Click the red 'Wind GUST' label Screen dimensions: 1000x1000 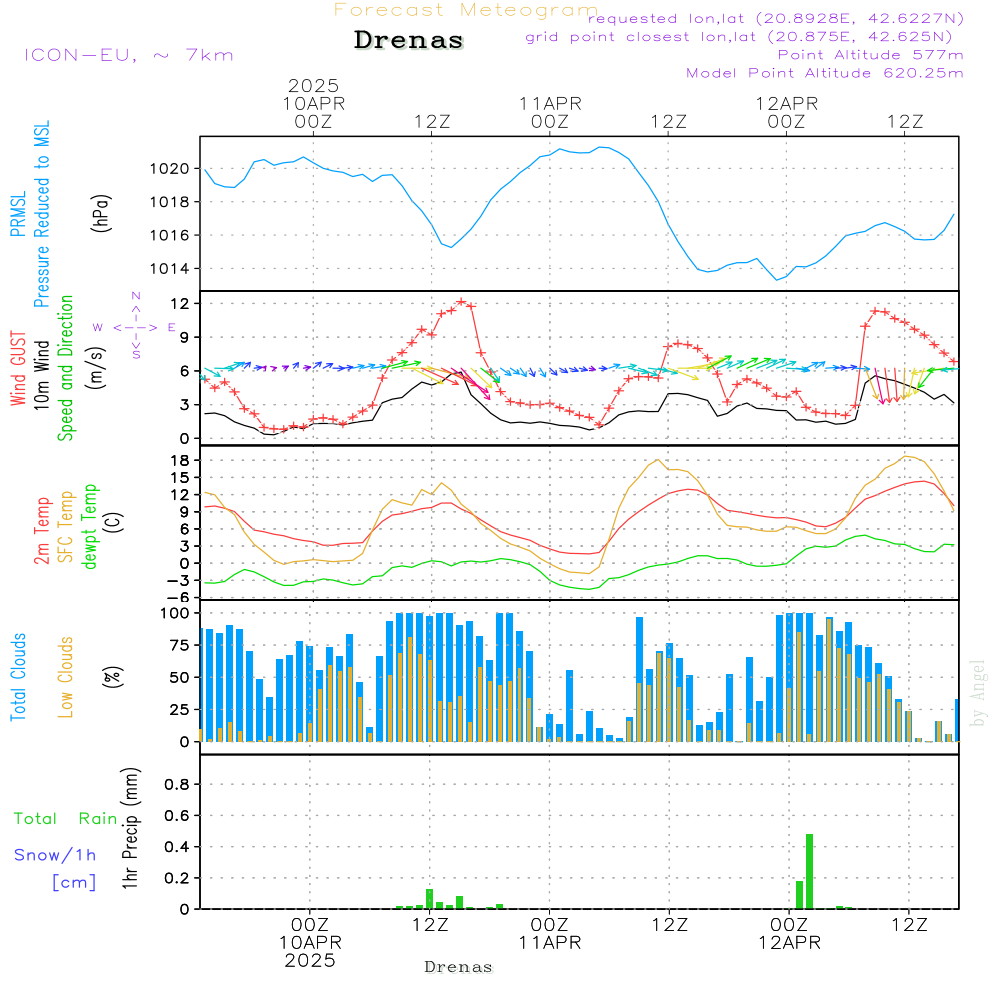click(x=18, y=368)
